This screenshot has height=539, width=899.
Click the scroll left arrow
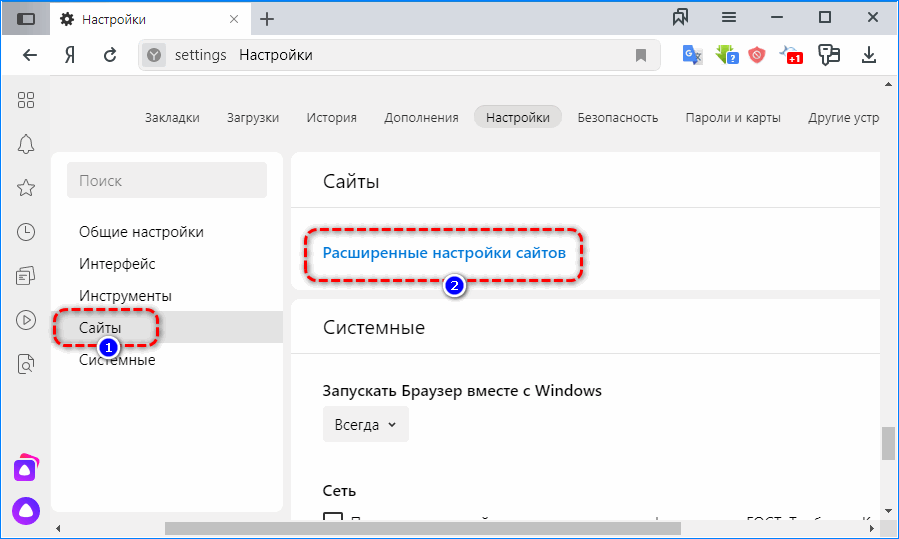58,528
